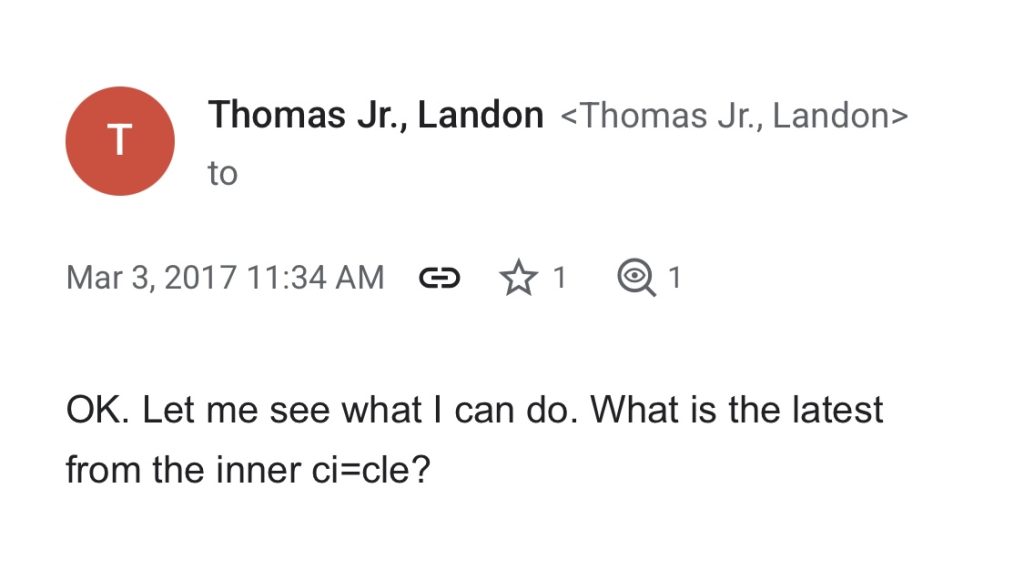
Task: Open sender name Thomas Jr., Landon
Action: [x=375, y=116]
